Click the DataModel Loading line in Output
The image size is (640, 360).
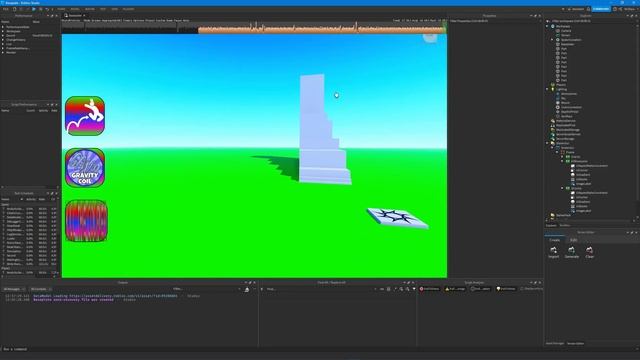(105, 296)
